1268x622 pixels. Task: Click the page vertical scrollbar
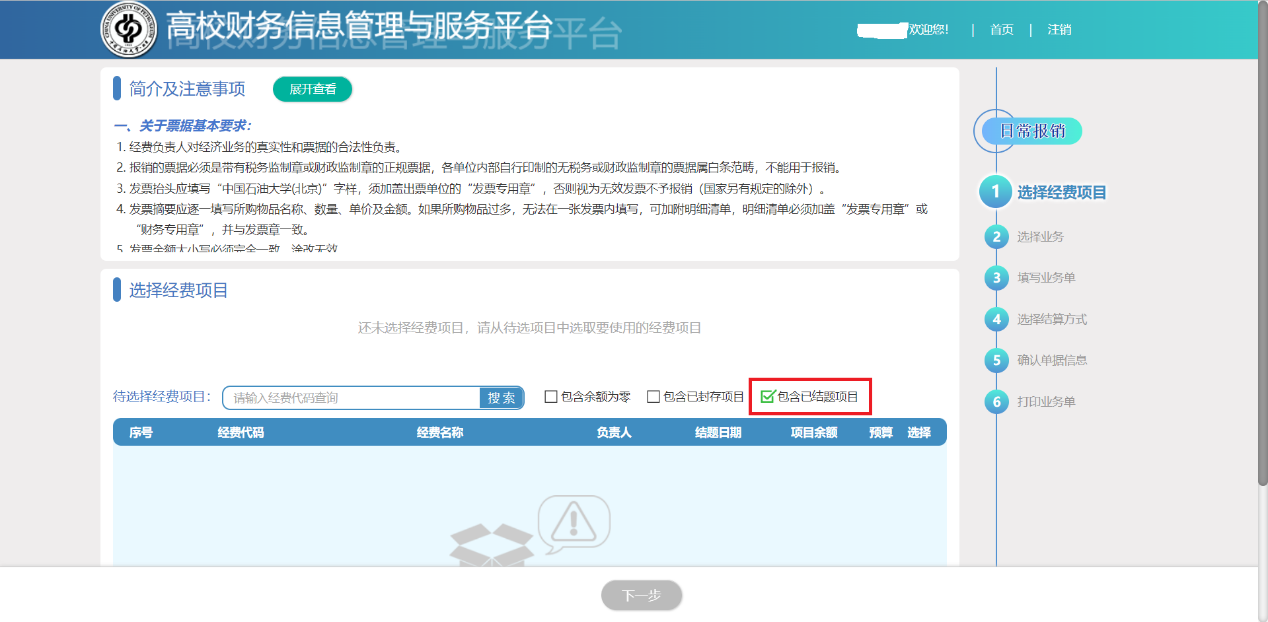point(1262,300)
